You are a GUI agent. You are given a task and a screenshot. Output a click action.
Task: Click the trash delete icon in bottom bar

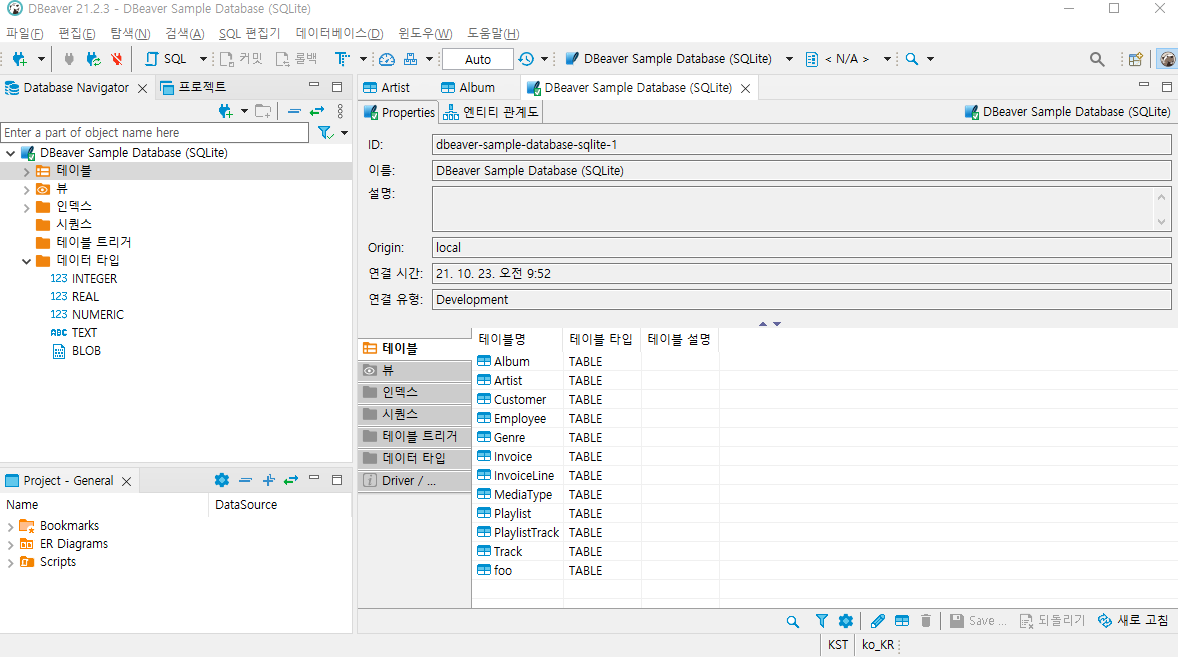coord(926,621)
